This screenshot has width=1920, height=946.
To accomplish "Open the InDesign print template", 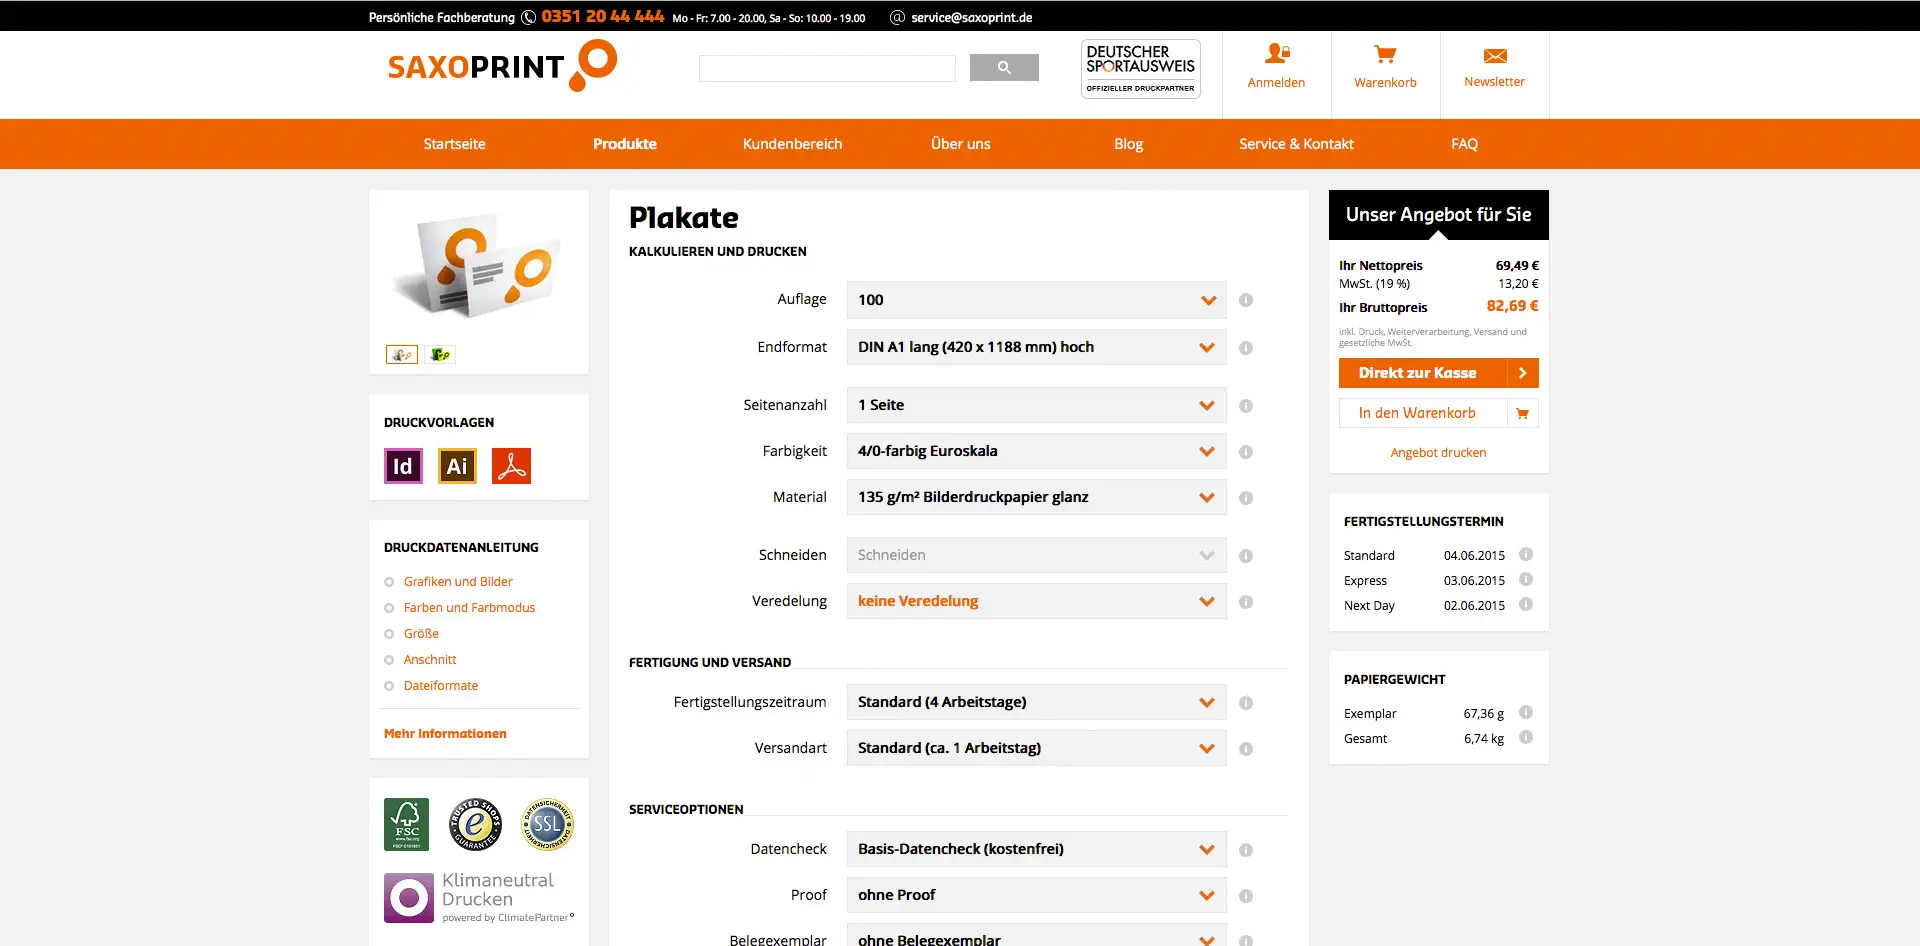I will 403,465.
